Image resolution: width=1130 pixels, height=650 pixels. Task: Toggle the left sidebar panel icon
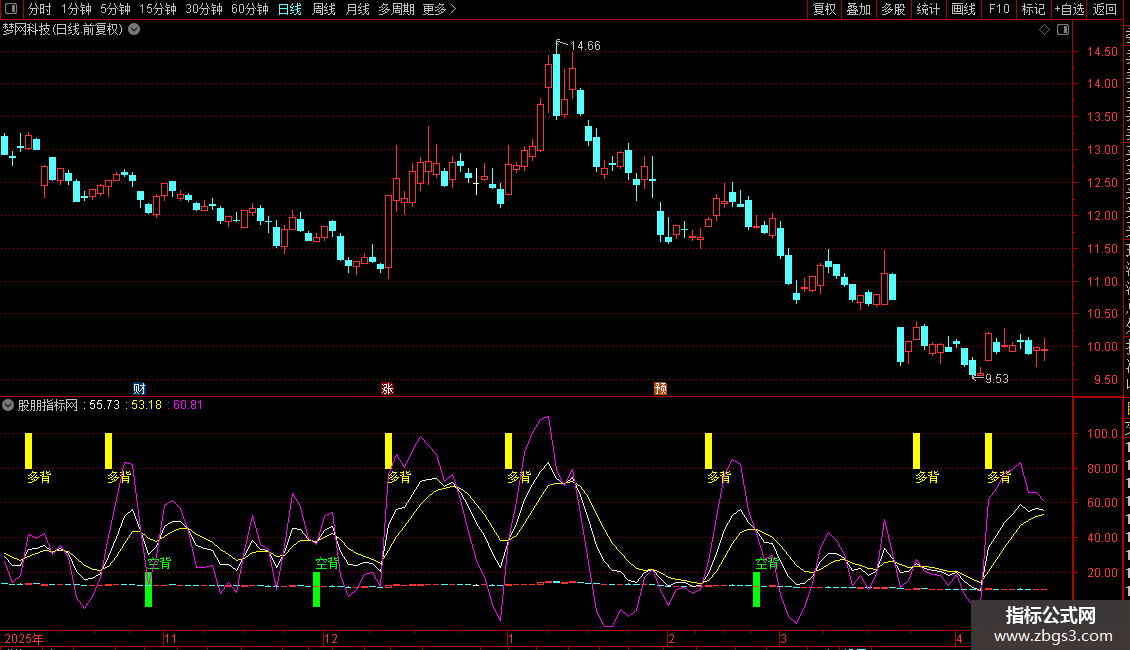point(10,9)
